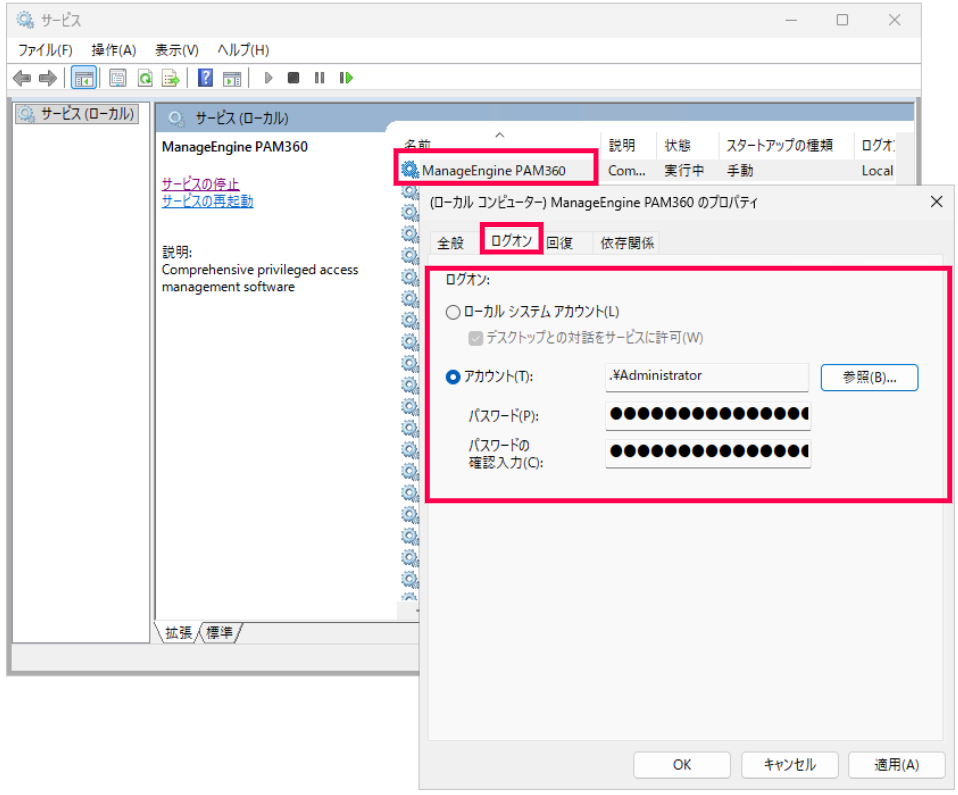958x795 pixels.
Task: Sort by the 状態 column header
Action: [688, 145]
